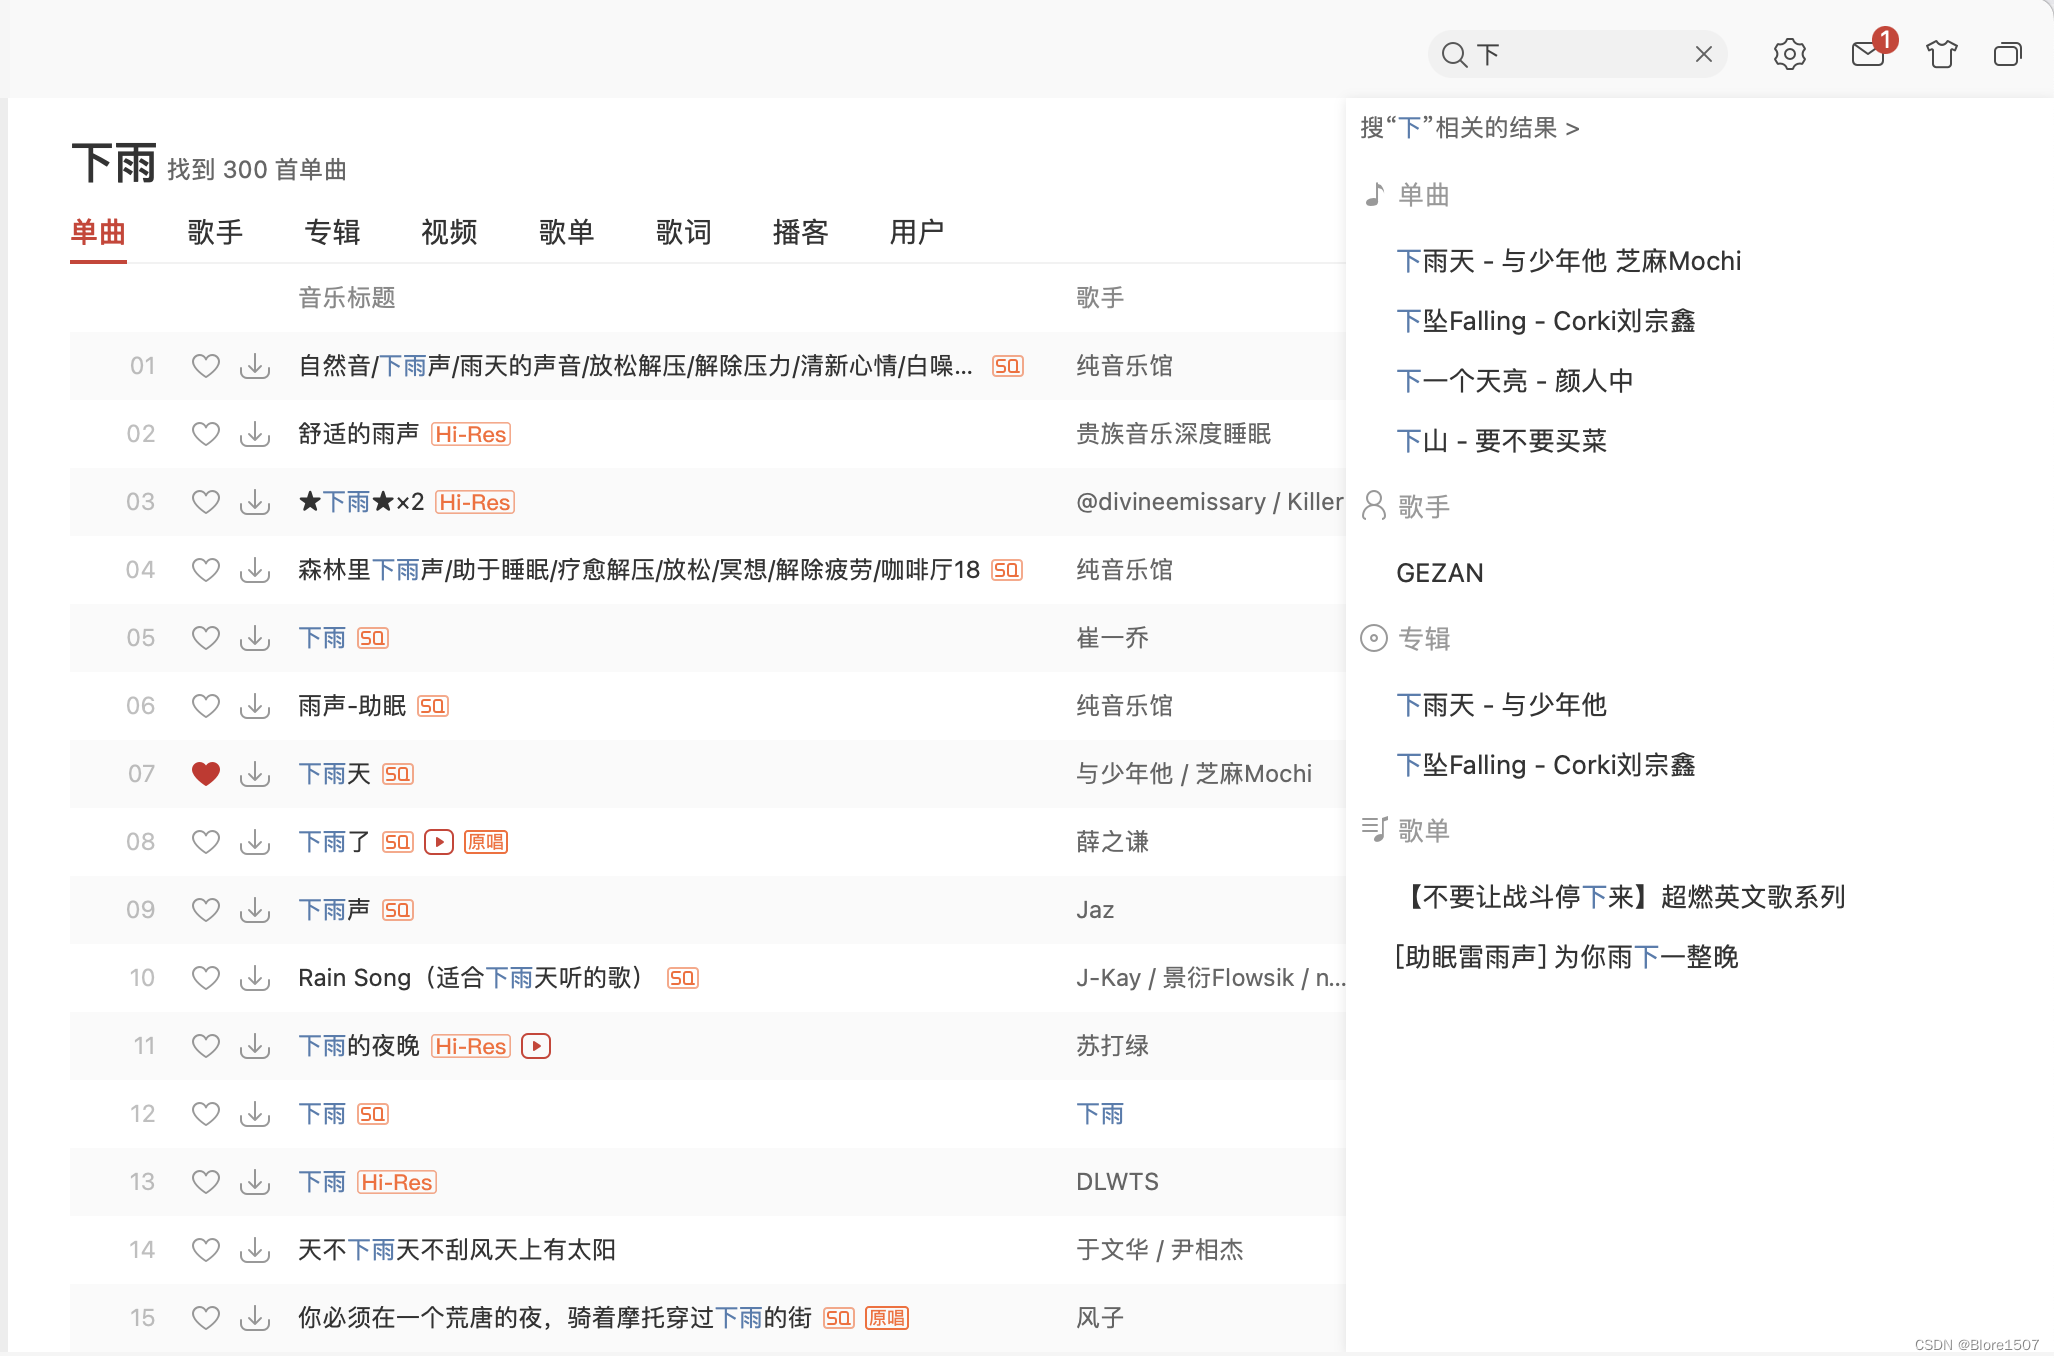Select artist suggestion GEZAN
Viewport: 2054px width, 1360px height.
pyautogui.click(x=1440, y=573)
